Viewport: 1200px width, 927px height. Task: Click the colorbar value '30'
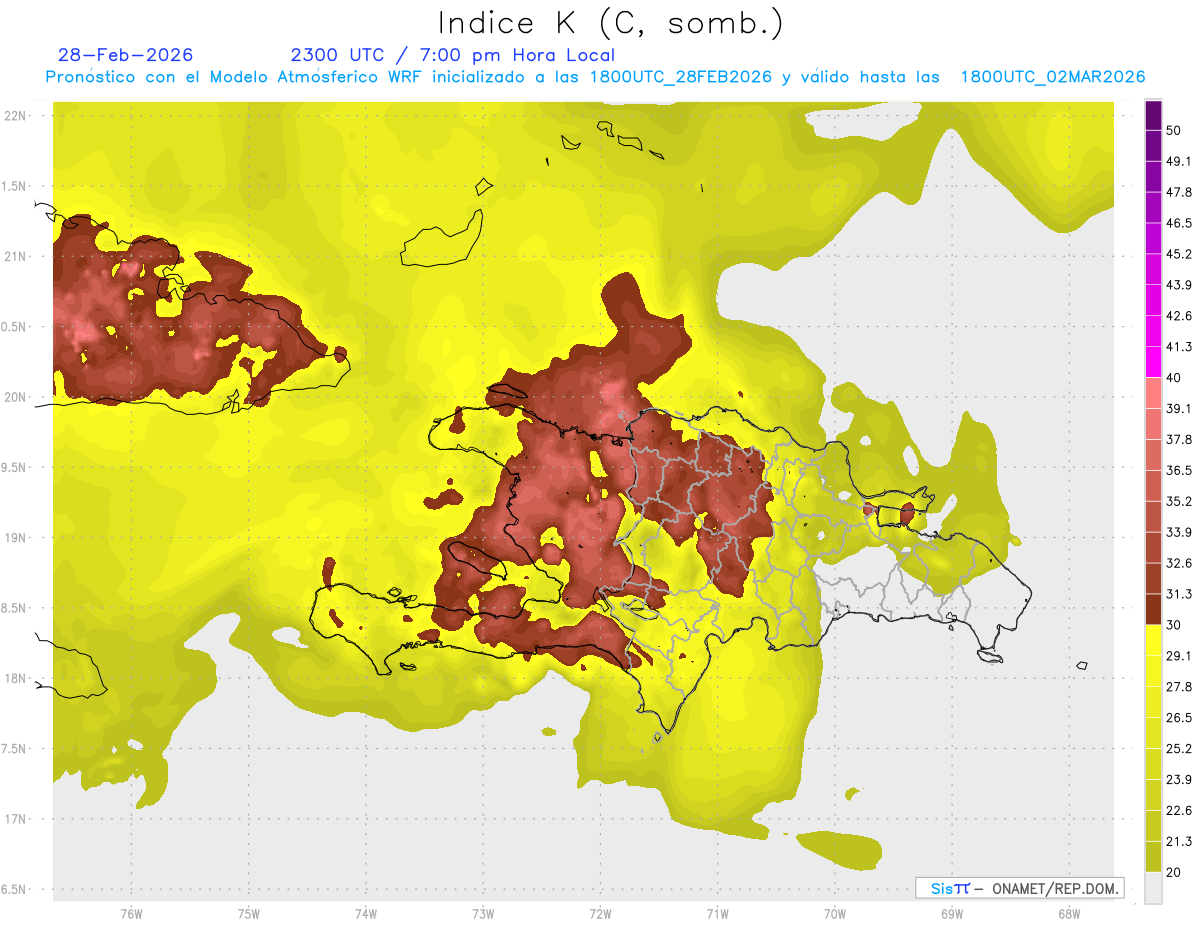point(1175,625)
